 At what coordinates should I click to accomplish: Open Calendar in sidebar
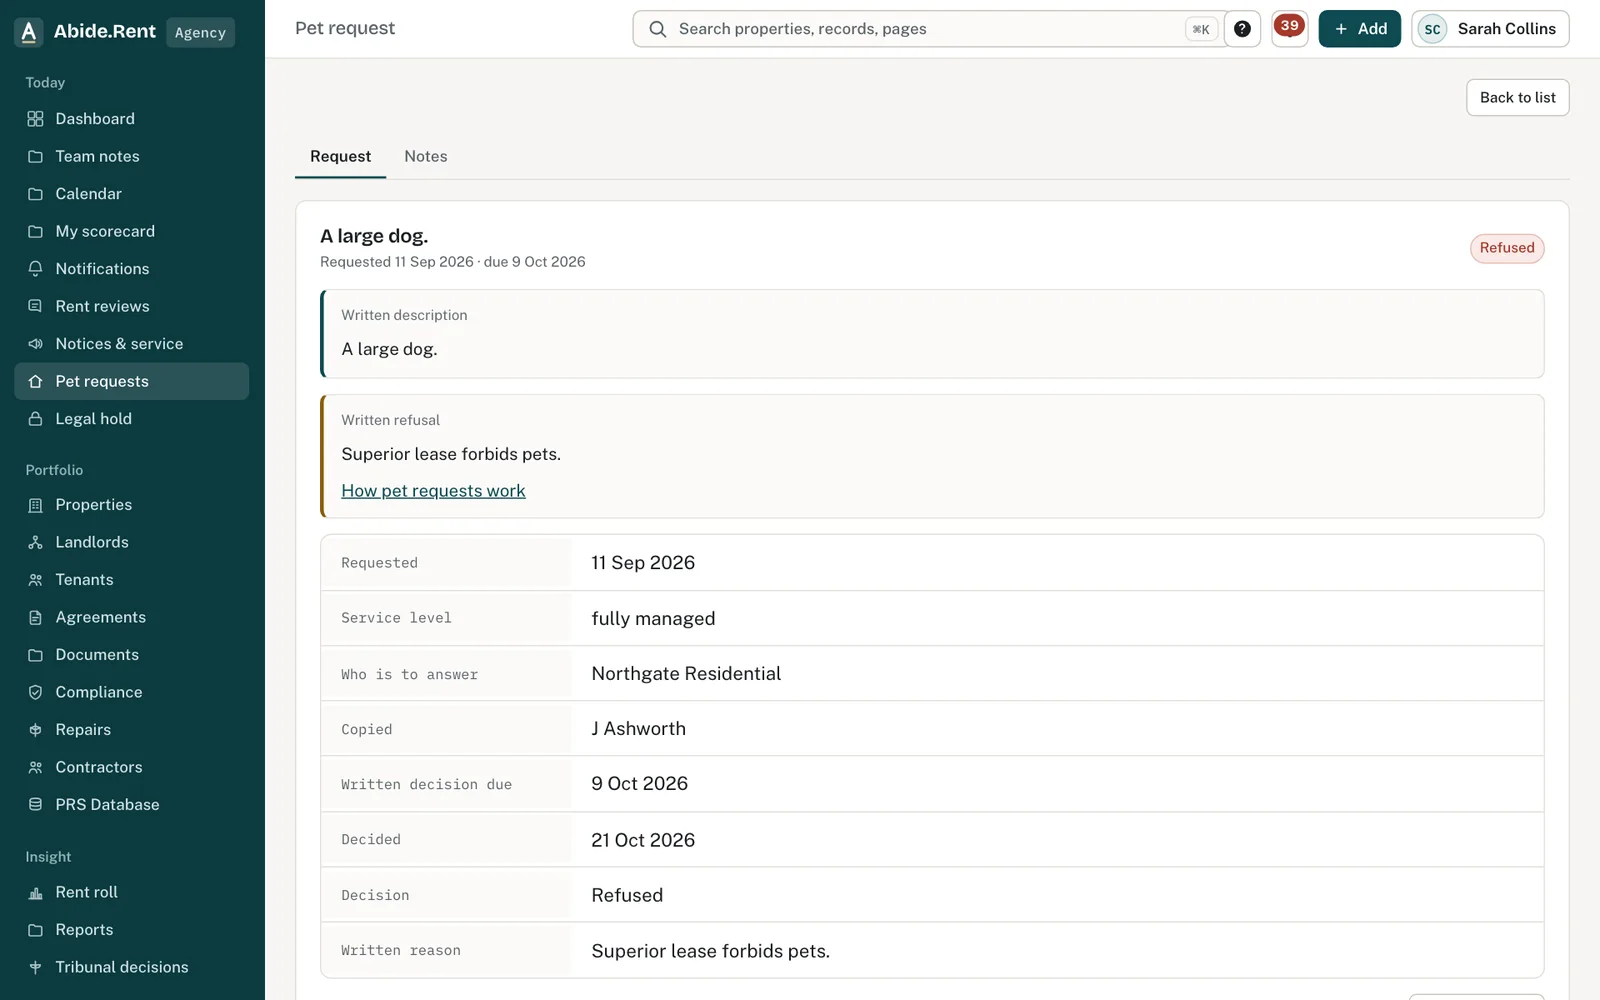[x=132, y=194]
